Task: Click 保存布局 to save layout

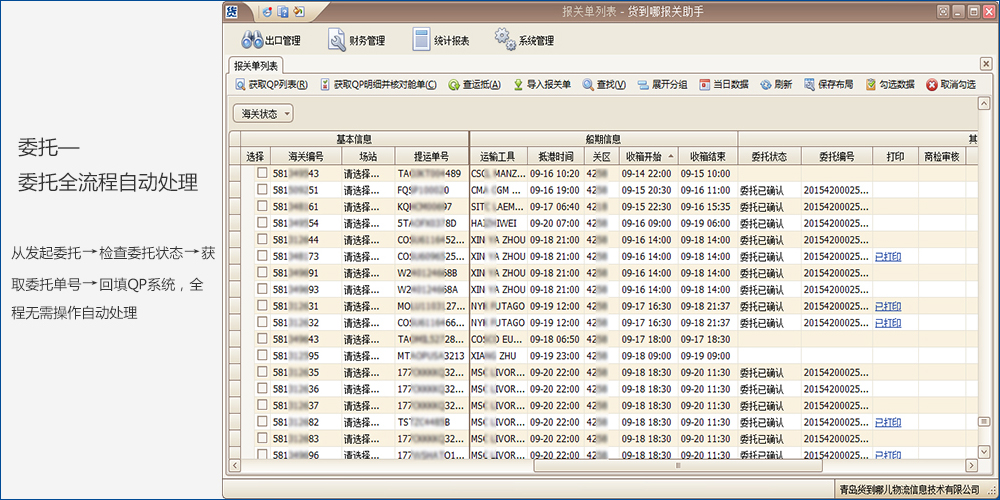Action: click(x=828, y=84)
